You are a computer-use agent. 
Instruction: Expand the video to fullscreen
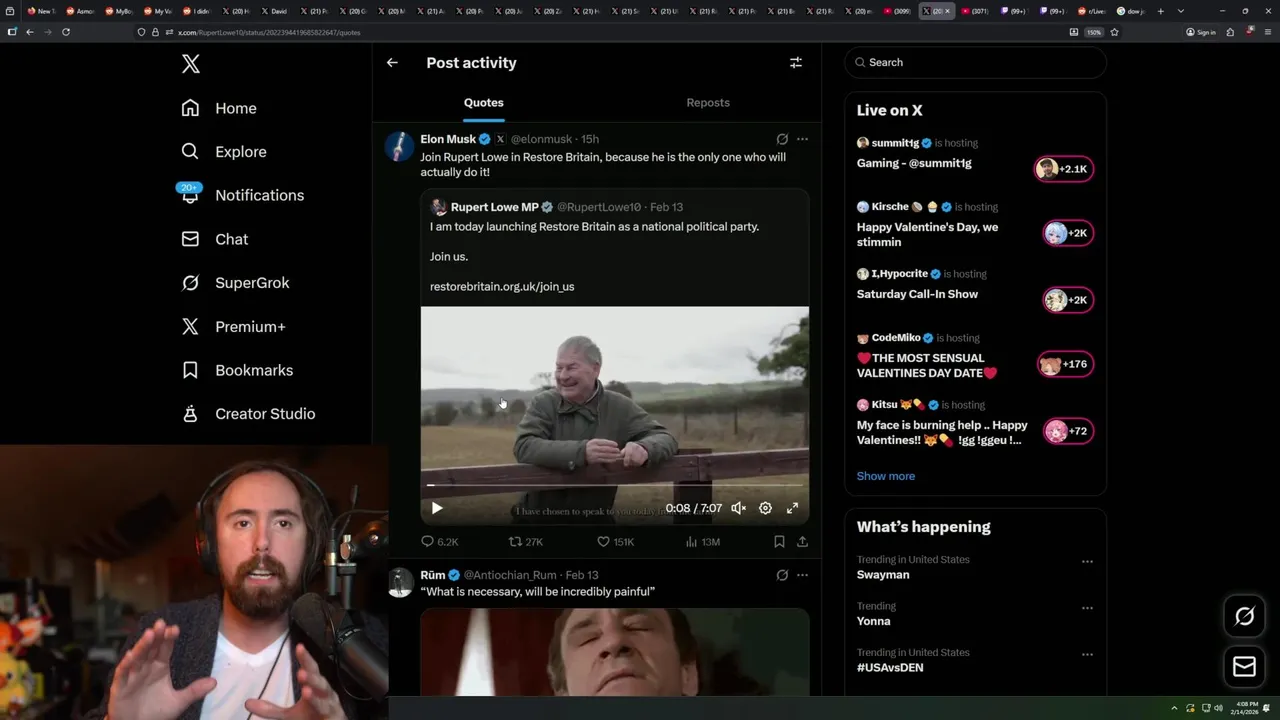(x=792, y=508)
